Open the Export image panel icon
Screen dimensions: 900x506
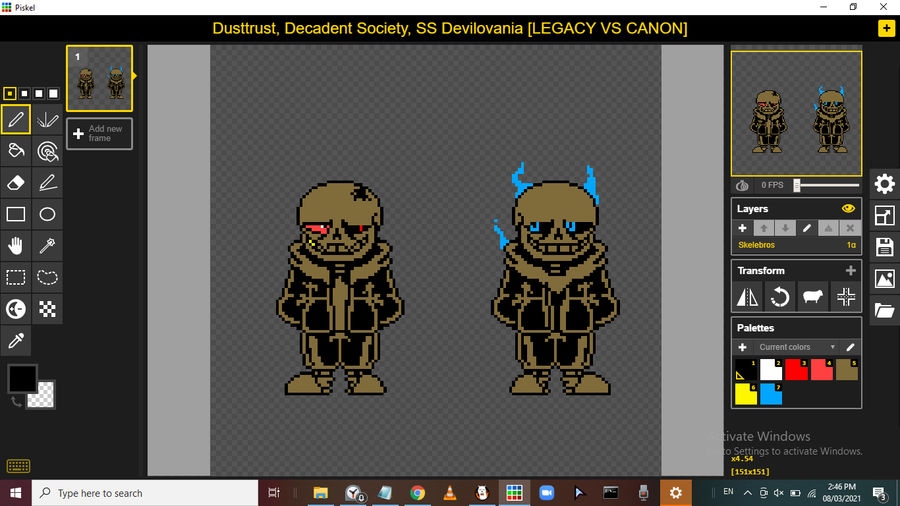(x=885, y=279)
